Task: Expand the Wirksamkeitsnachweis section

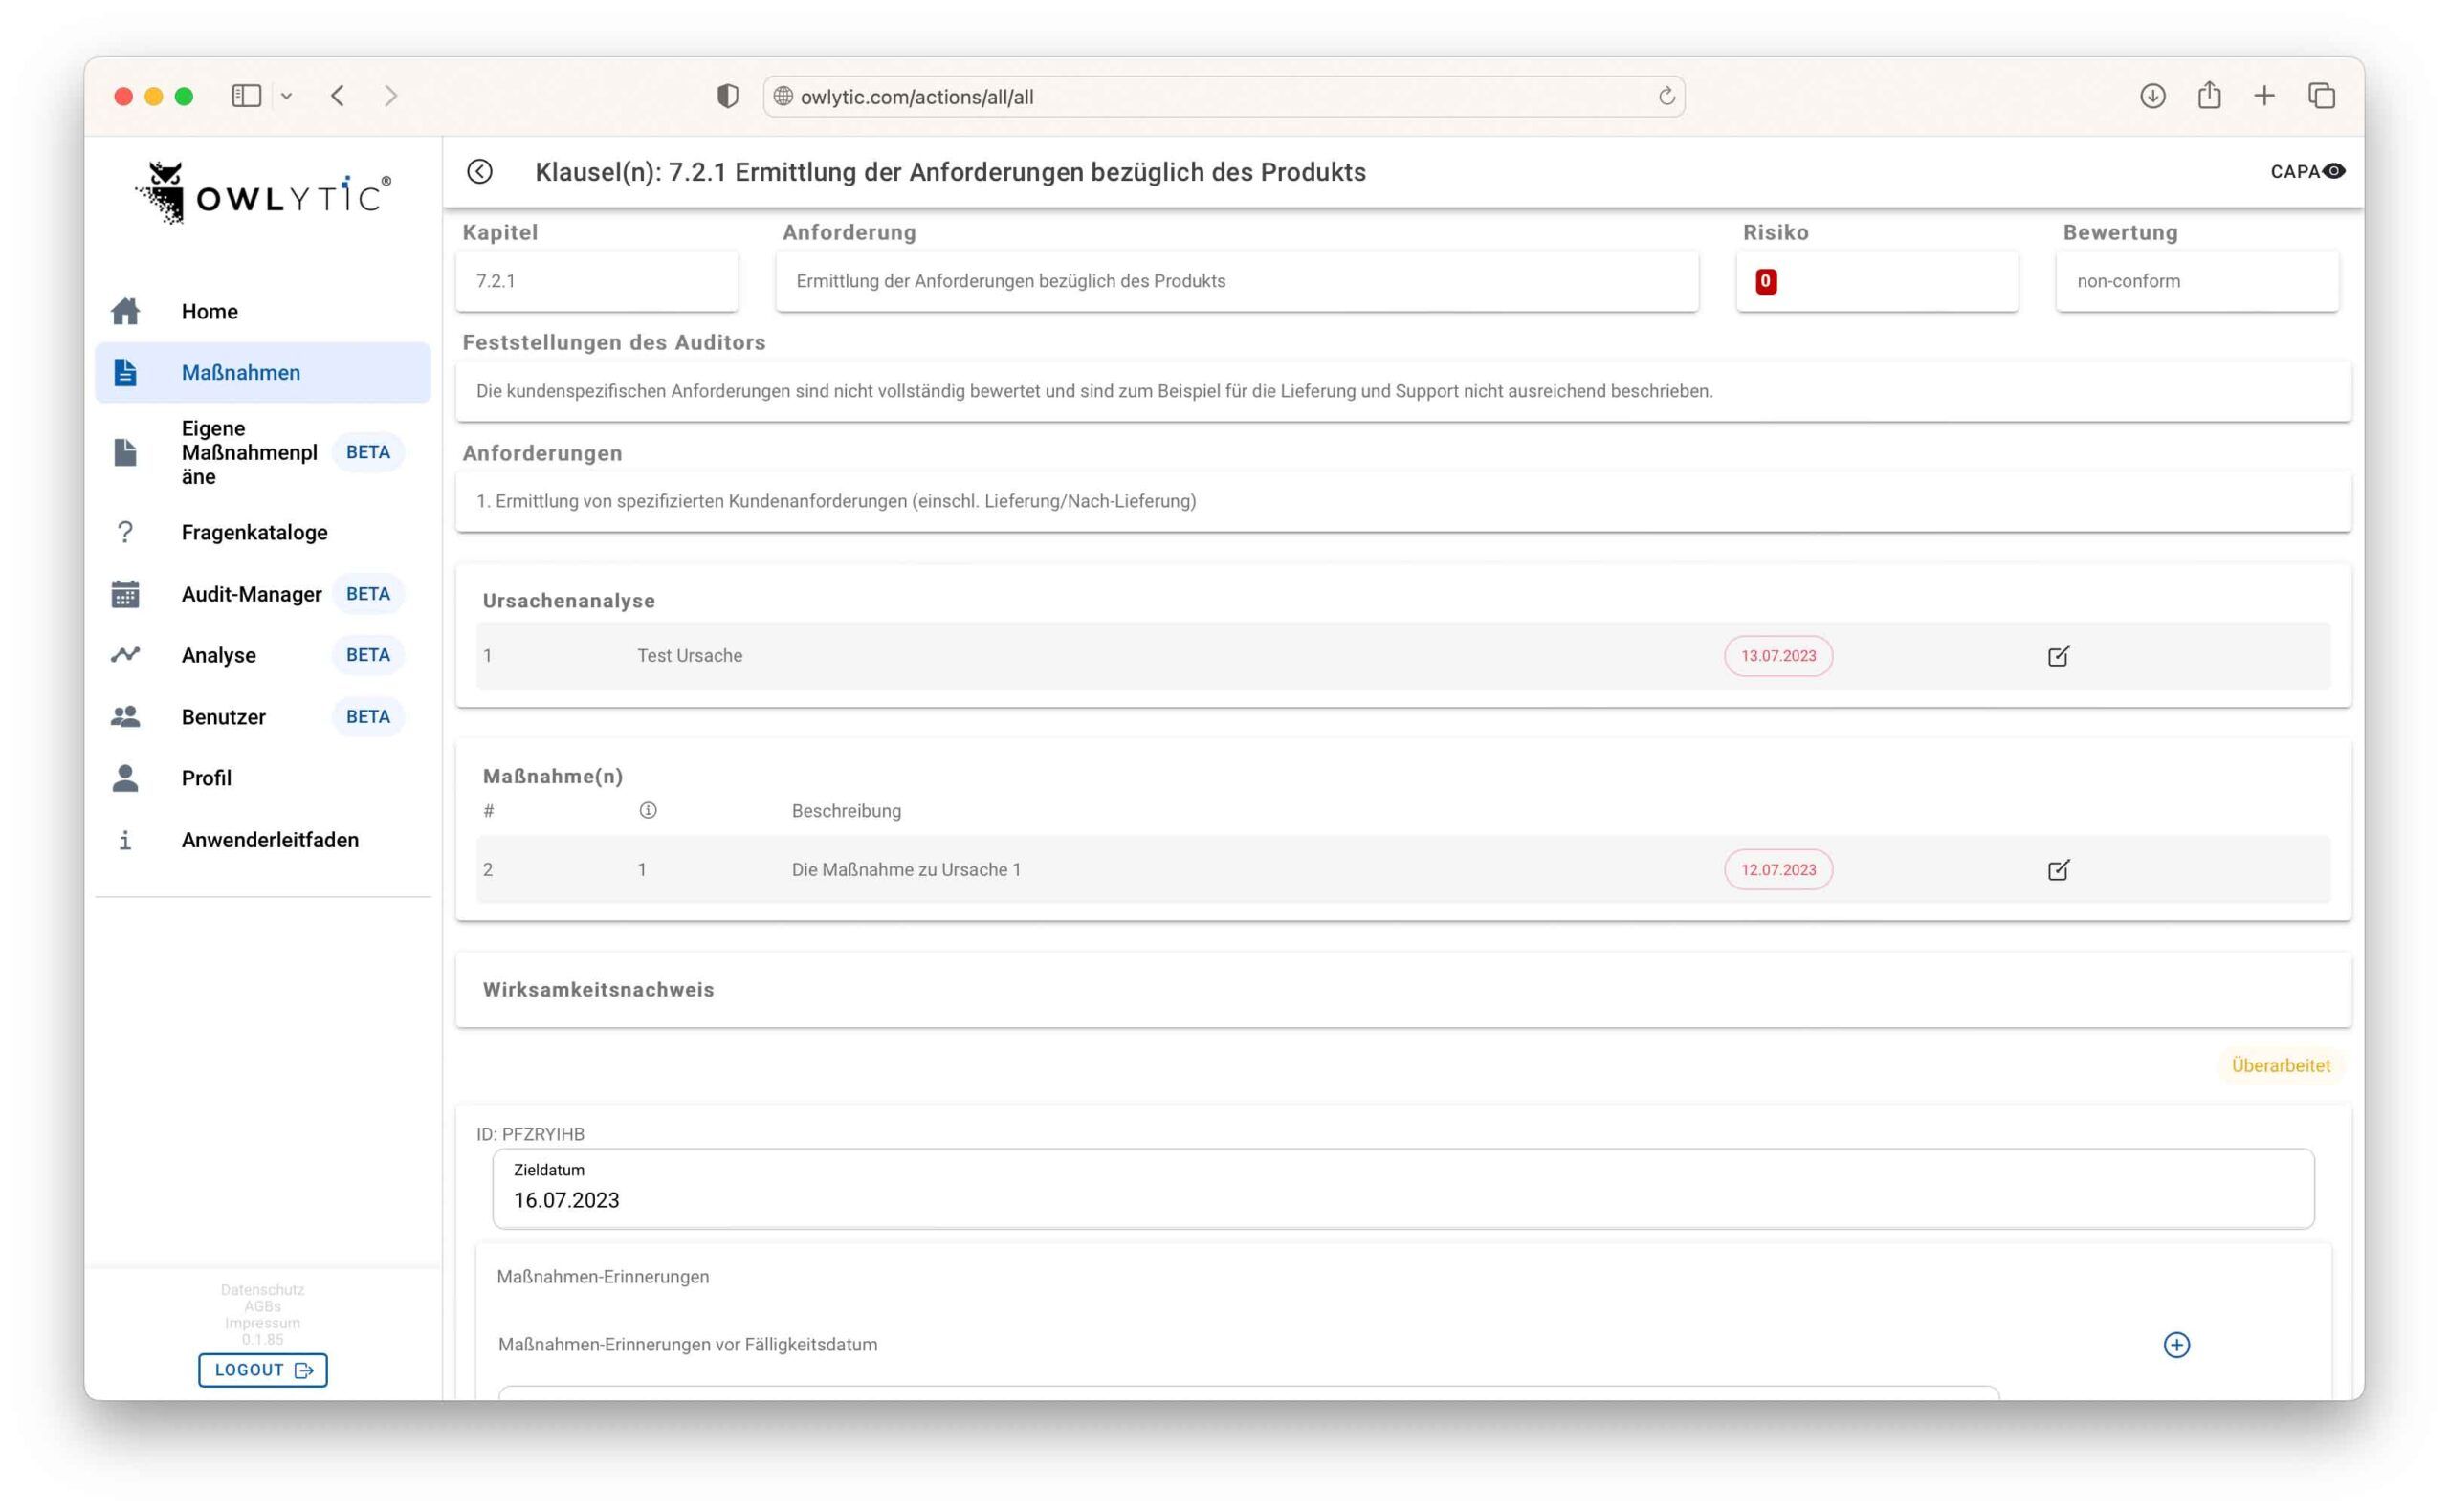Action: (598, 989)
